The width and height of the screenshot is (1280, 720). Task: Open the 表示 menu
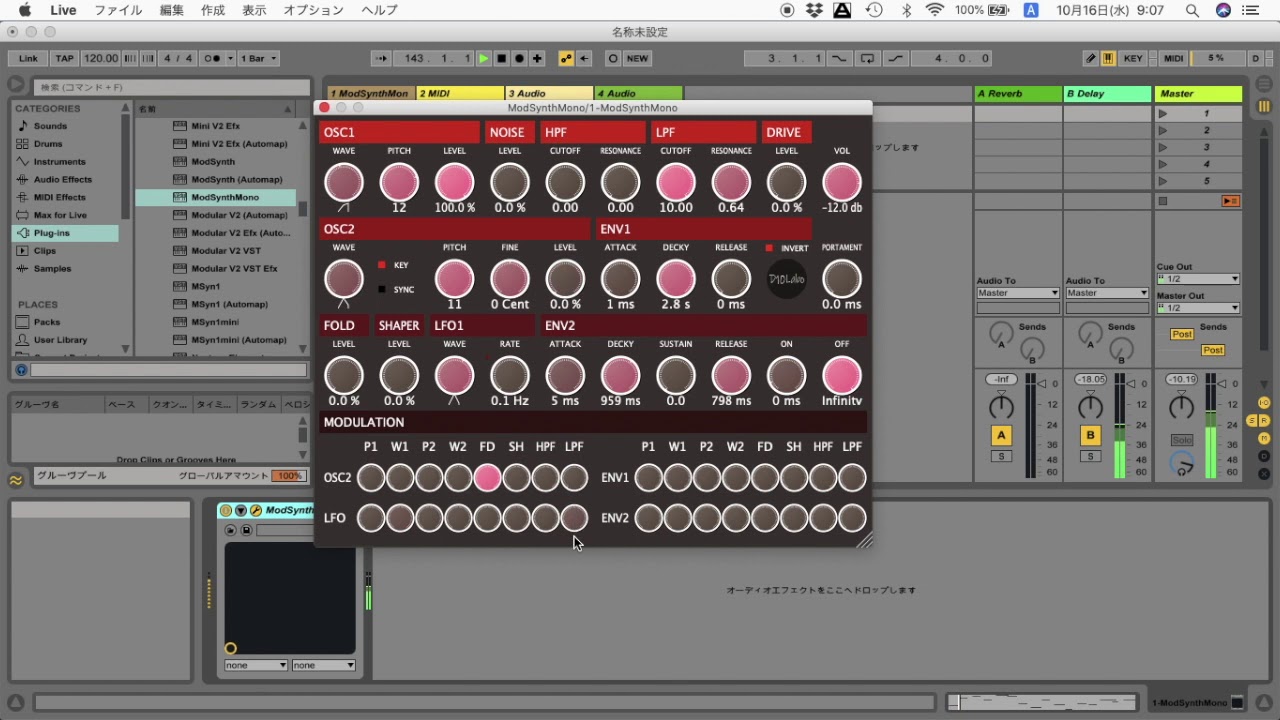click(254, 10)
